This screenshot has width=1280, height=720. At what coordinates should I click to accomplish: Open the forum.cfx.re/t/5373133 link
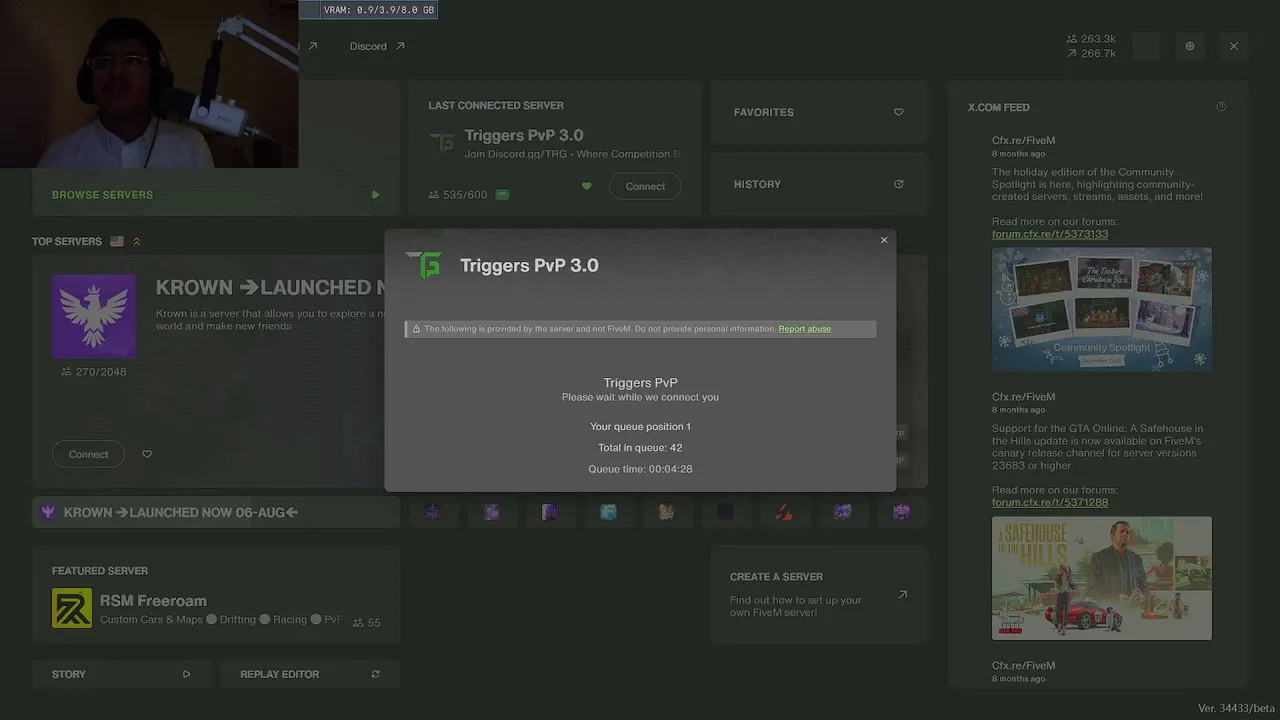[x=1050, y=234]
